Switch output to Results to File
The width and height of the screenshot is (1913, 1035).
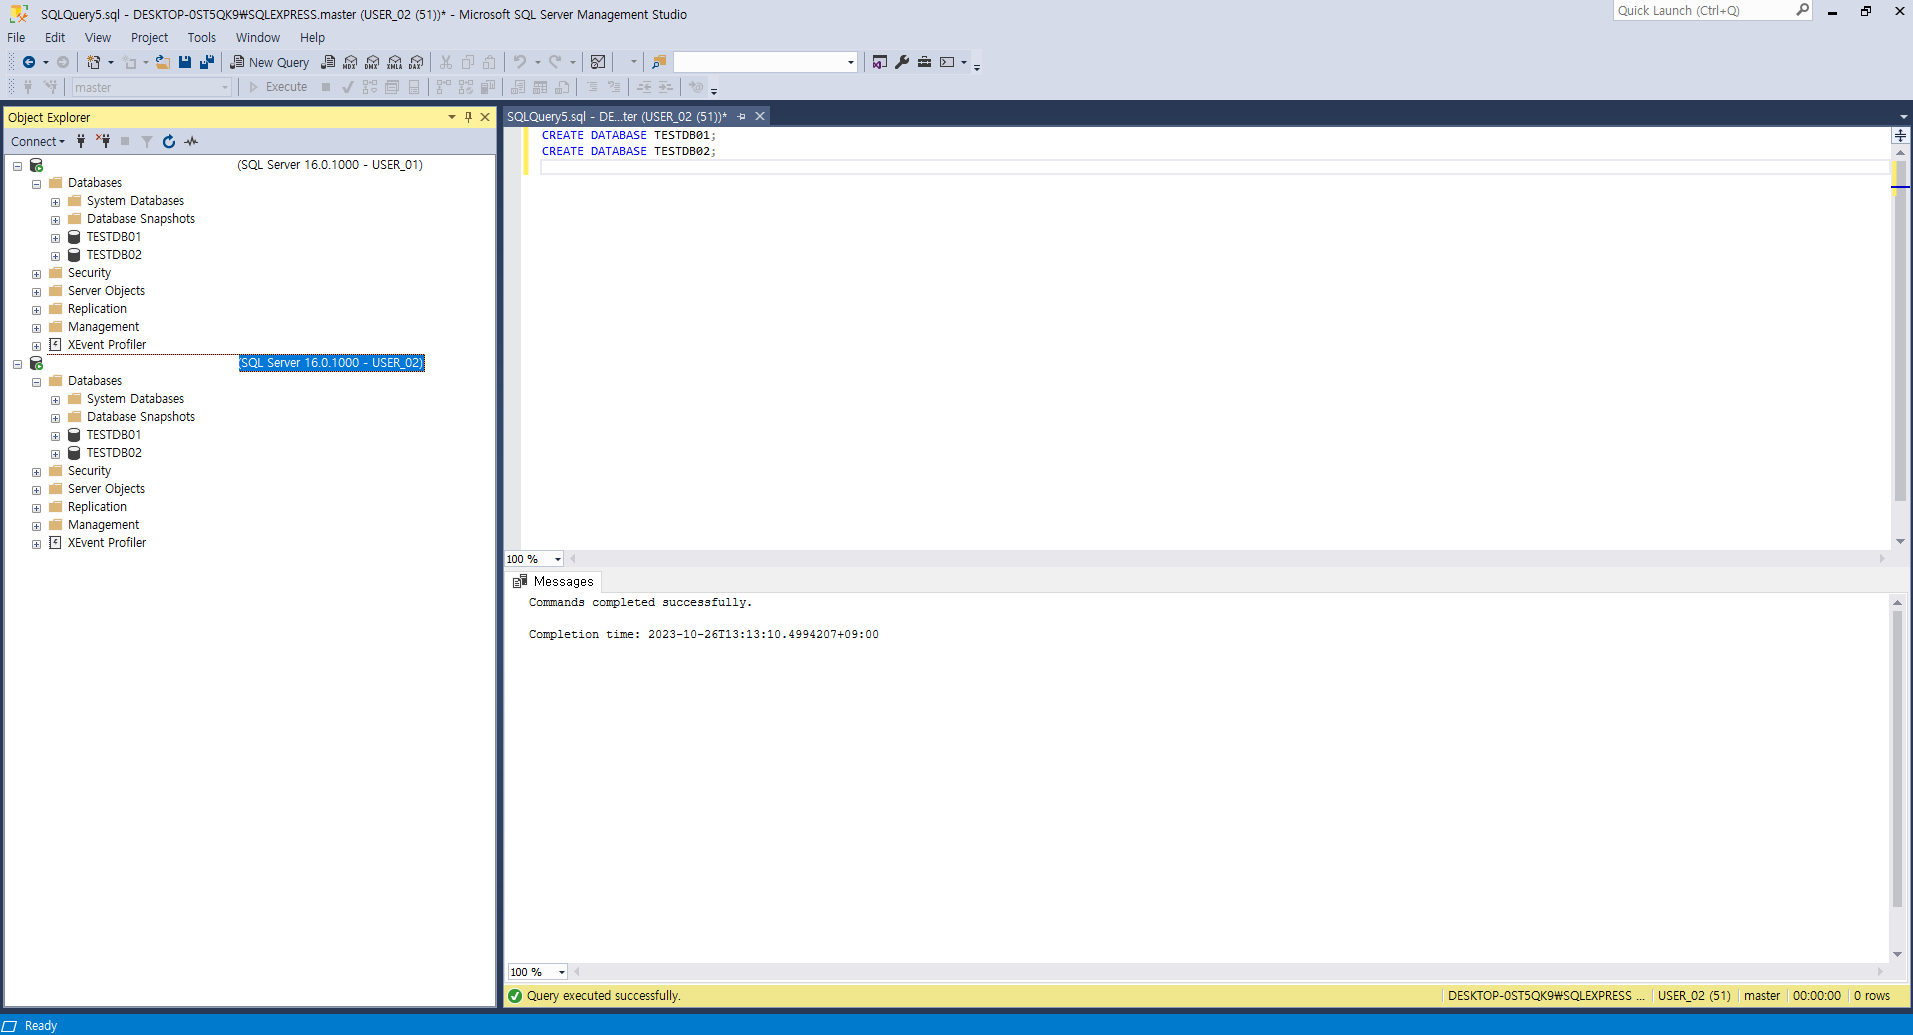562,87
